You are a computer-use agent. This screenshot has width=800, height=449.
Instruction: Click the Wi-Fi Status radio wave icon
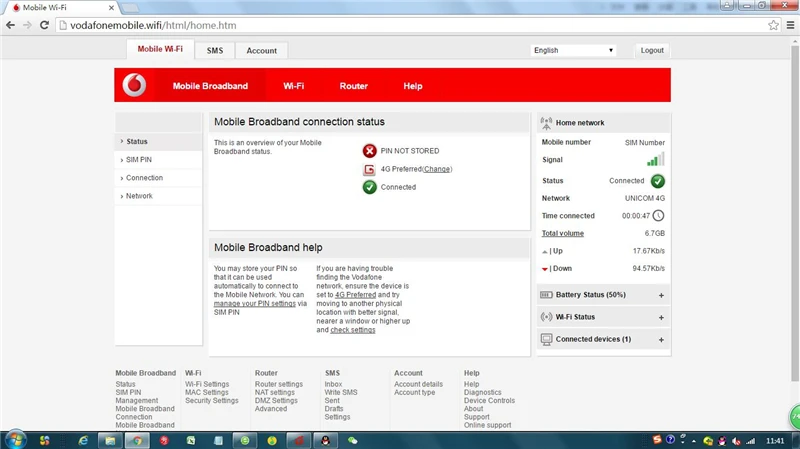(546, 317)
